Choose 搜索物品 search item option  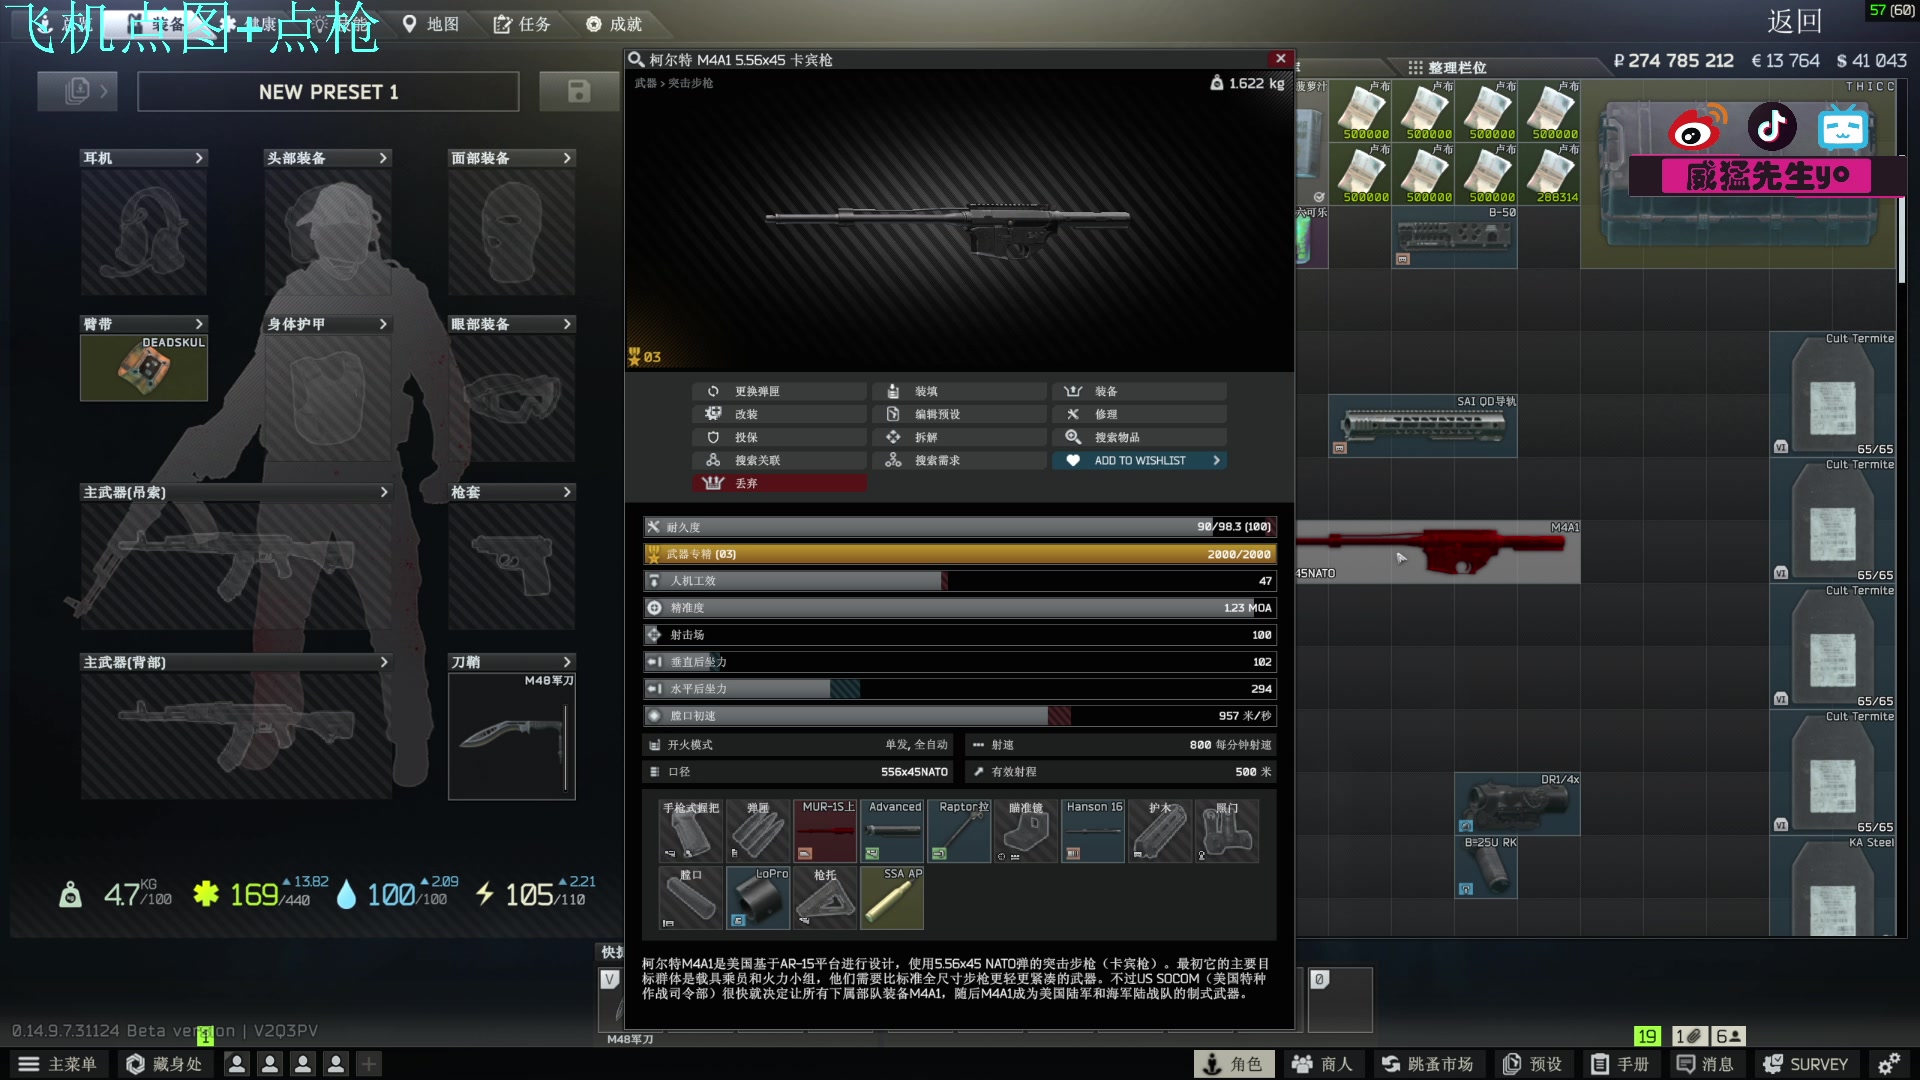(1139, 437)
